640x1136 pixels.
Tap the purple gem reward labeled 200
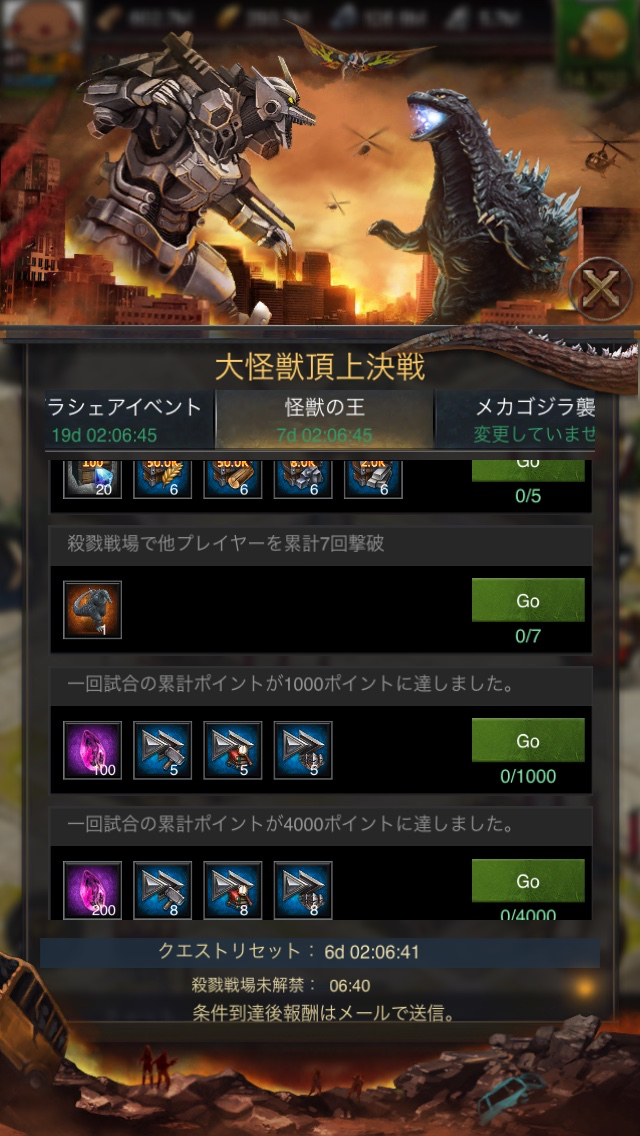tap(92, 890)
